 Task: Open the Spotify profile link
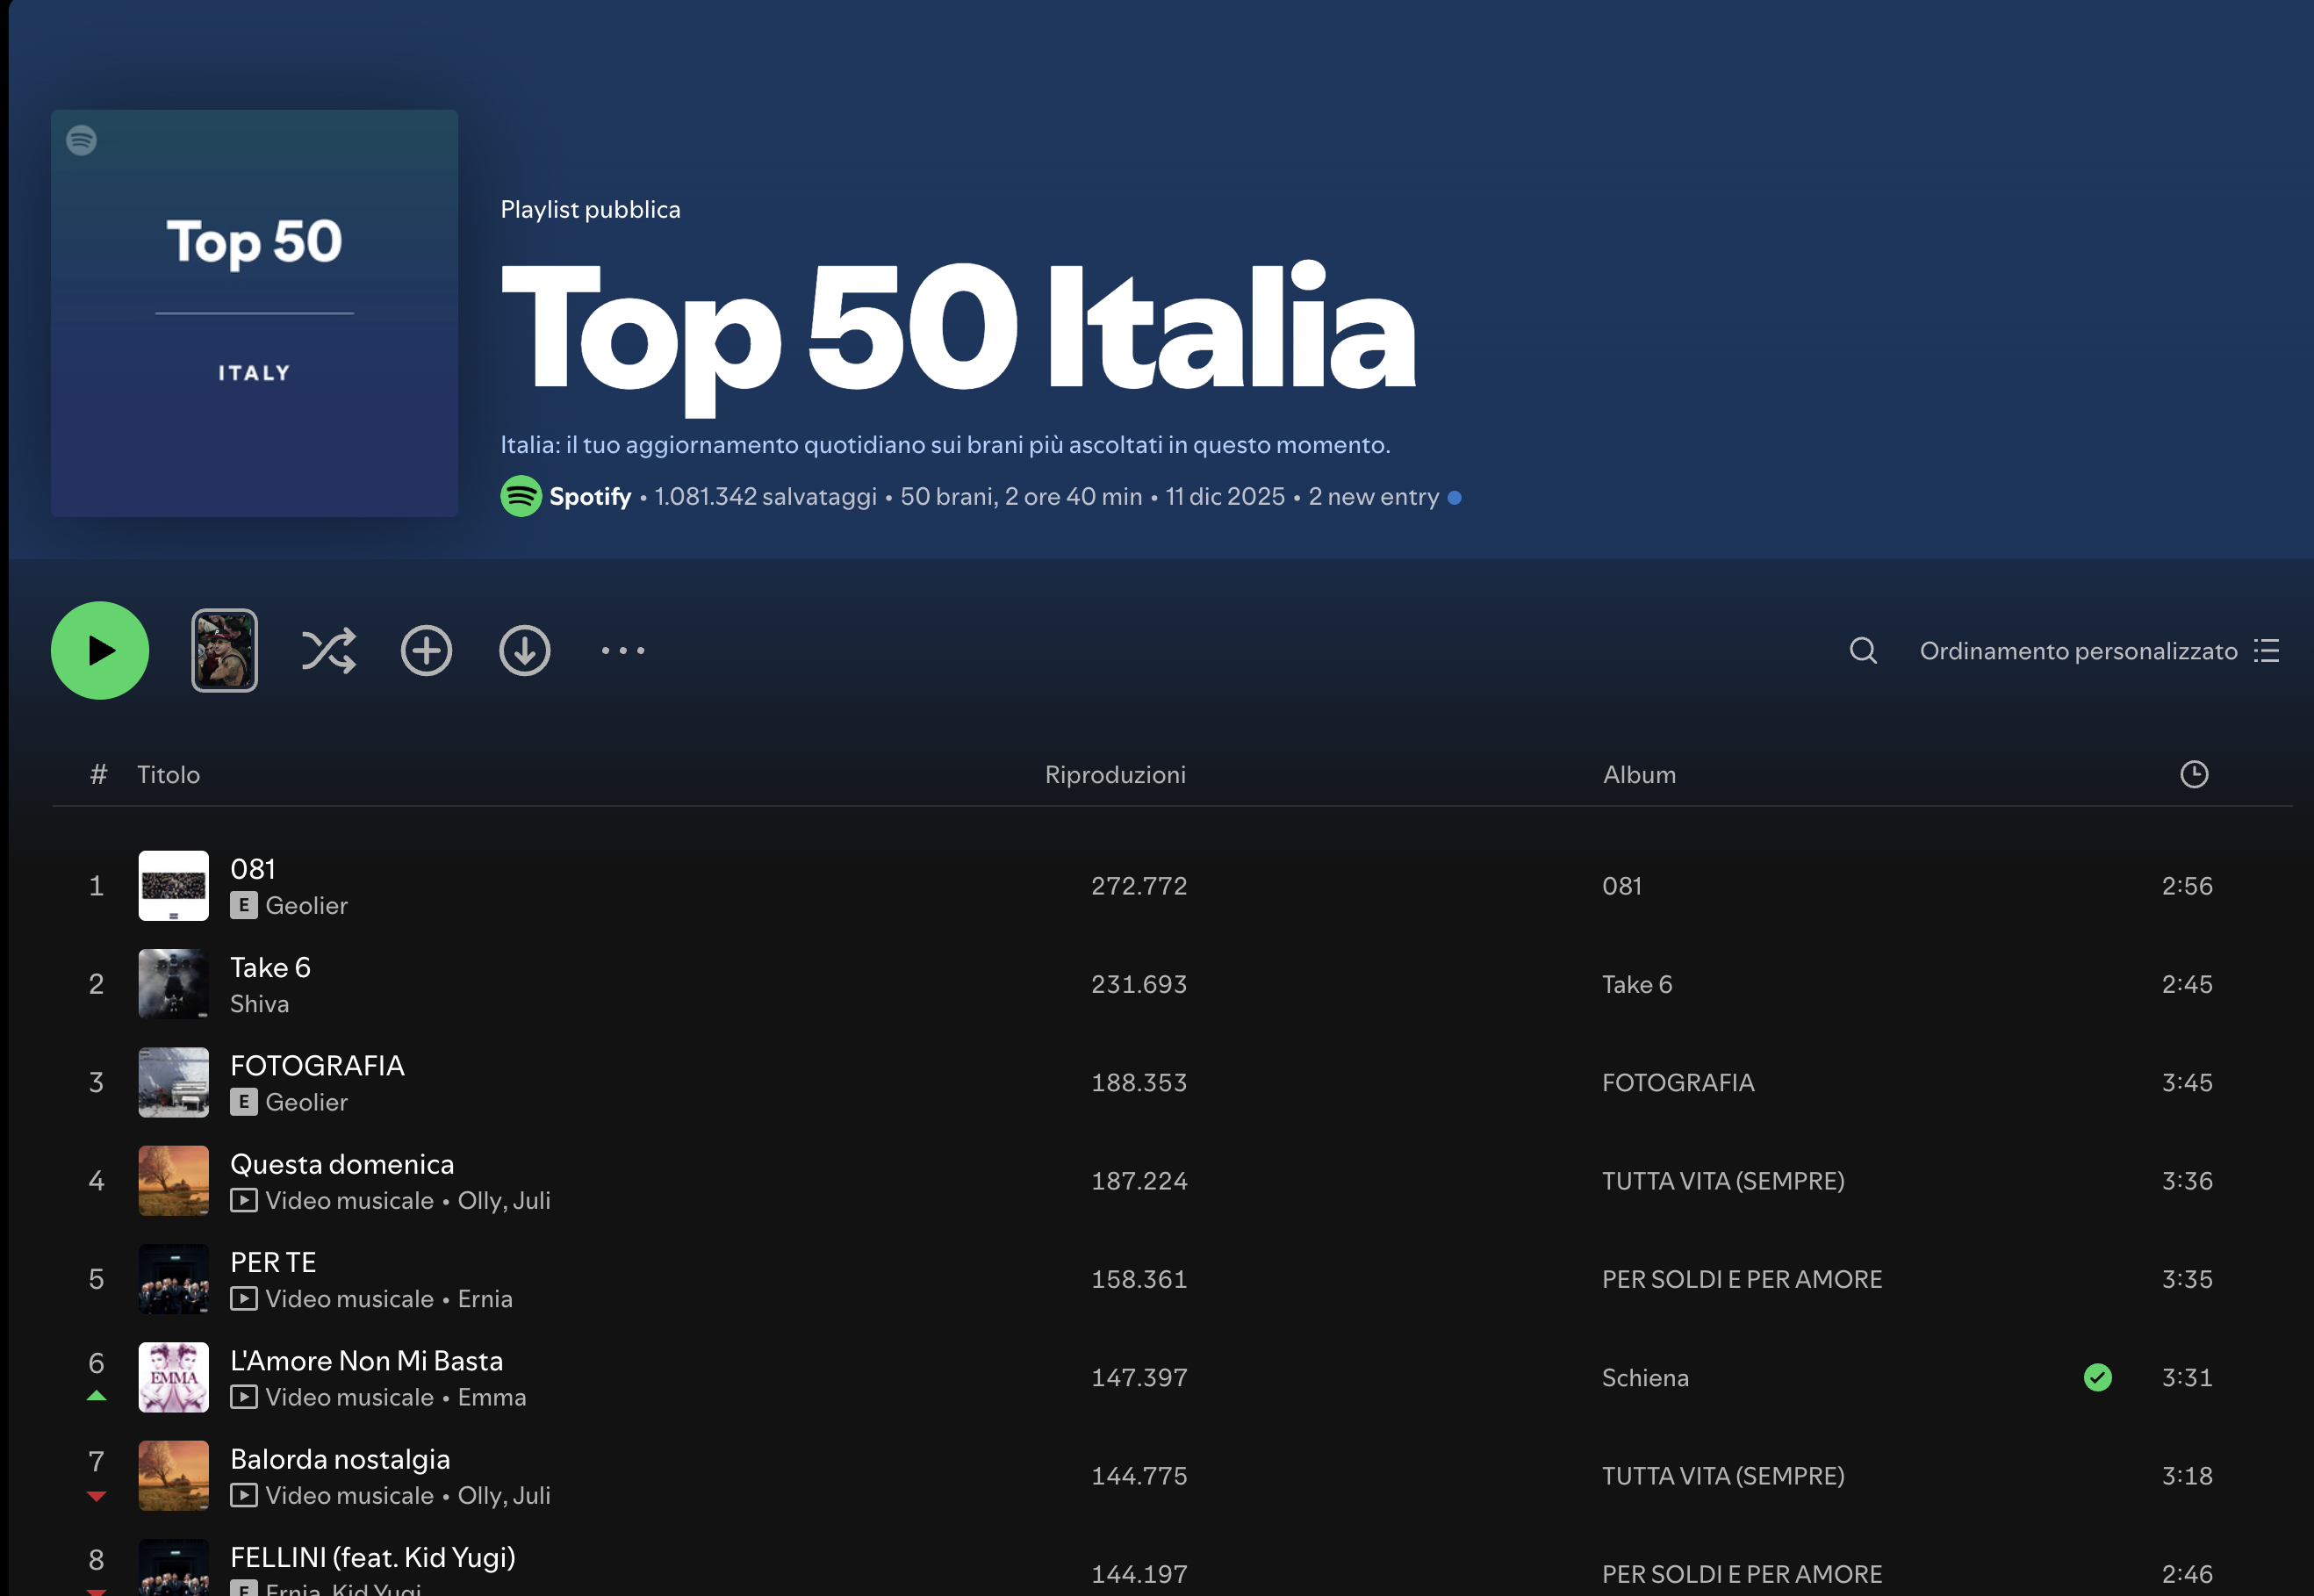point(590,497)
